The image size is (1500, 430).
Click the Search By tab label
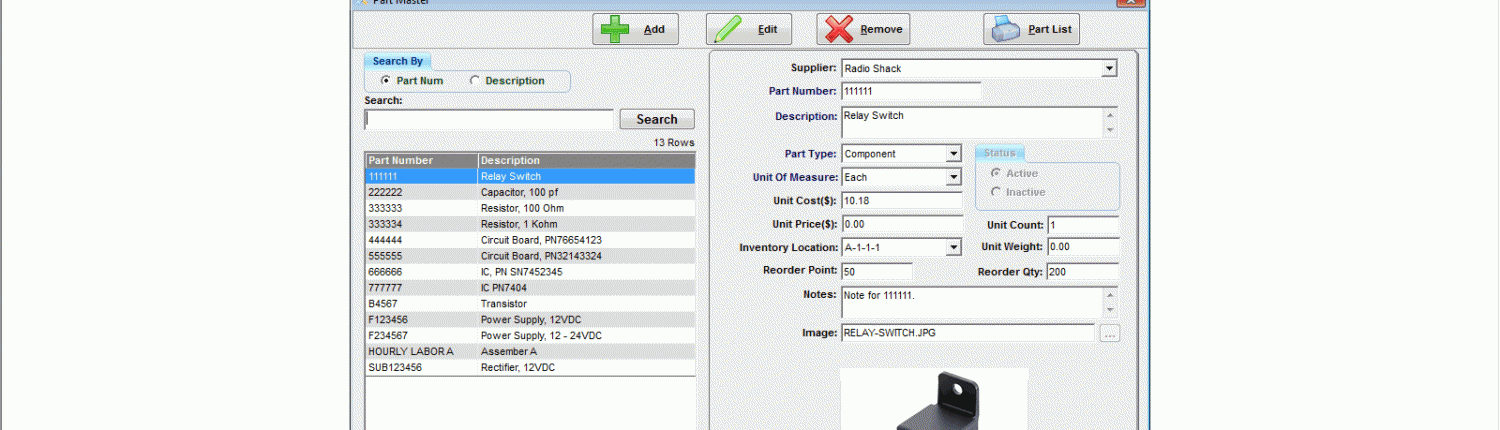point(398,61)
